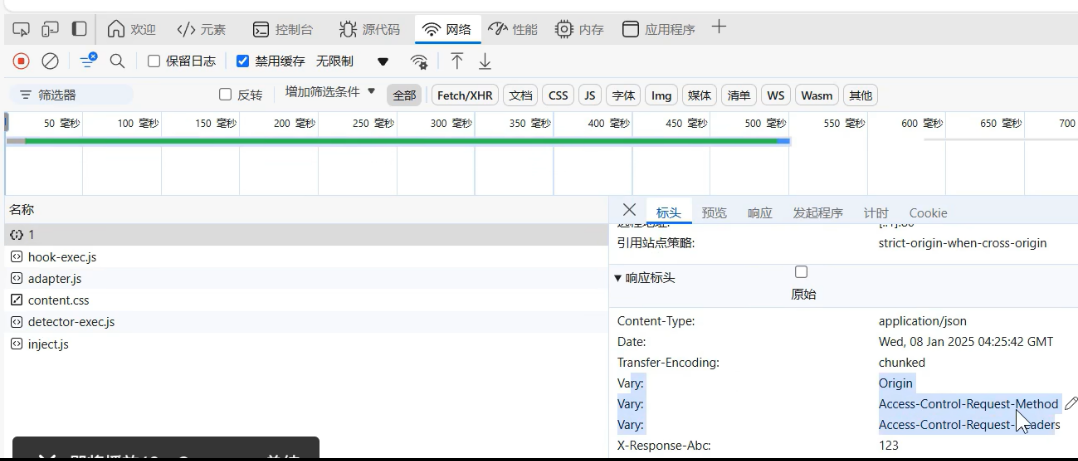
Task: Activate the inspect element picker icon
Action: pos(21,29)
